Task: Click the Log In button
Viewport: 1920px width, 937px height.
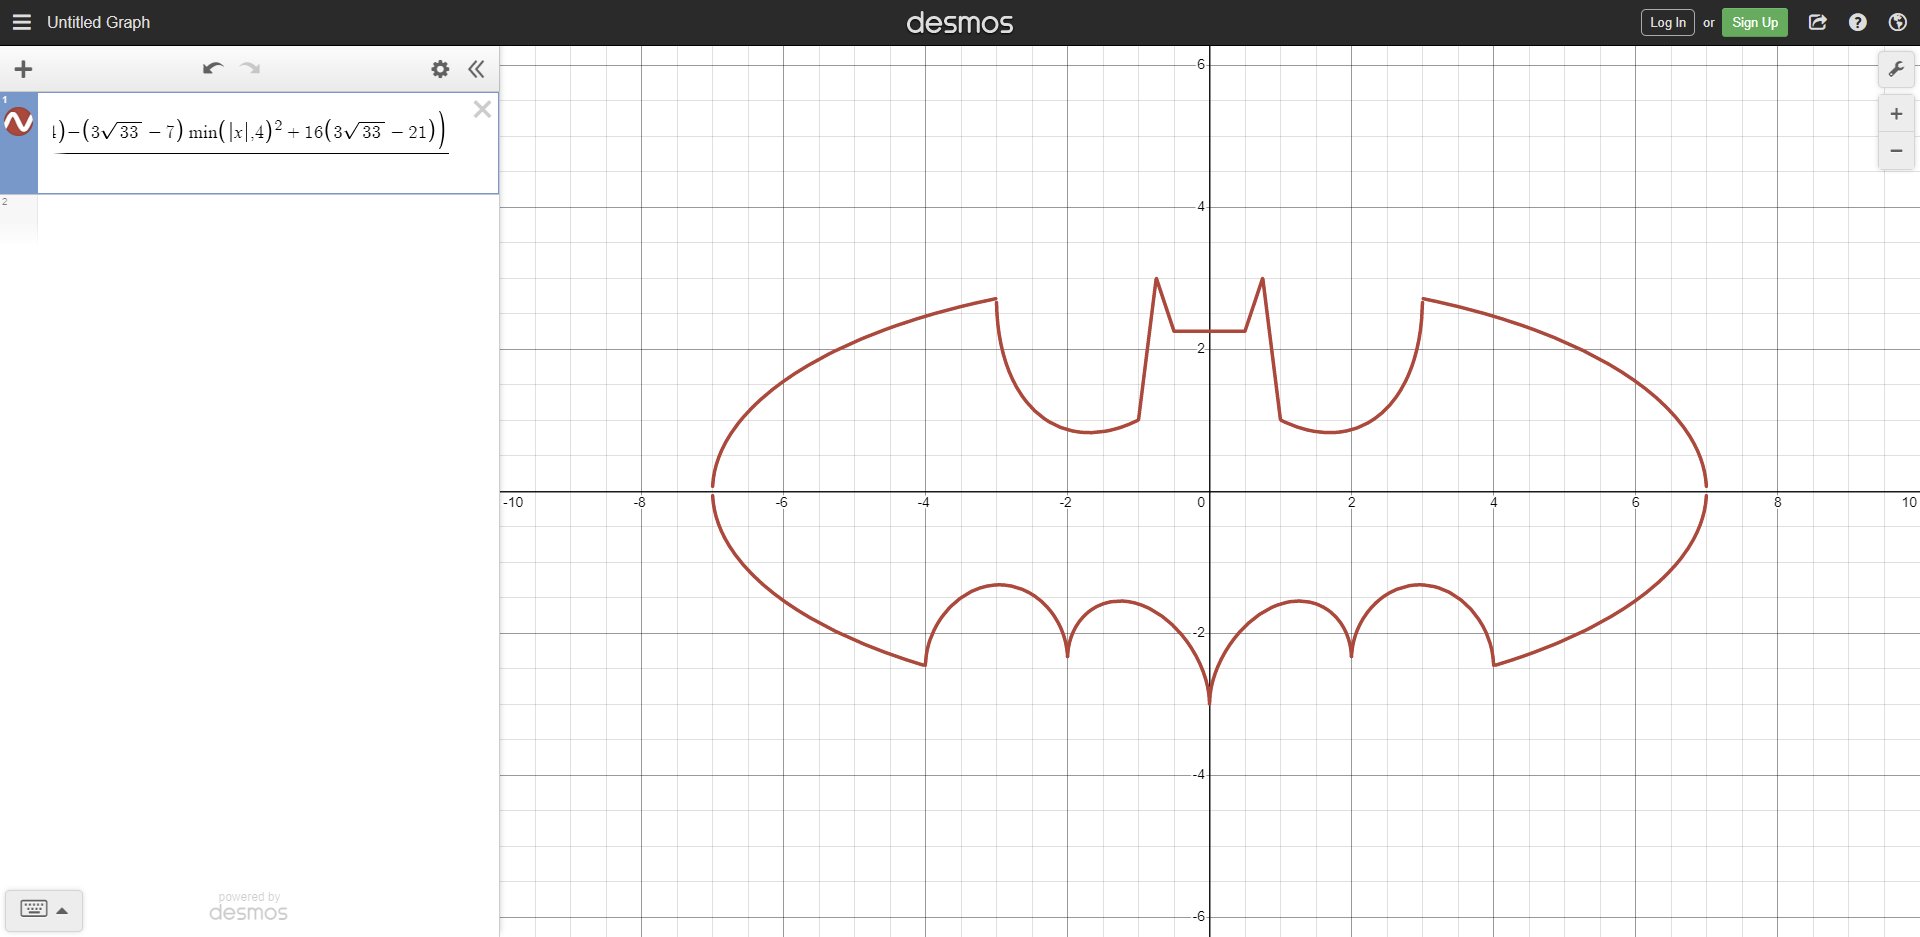Action: pyautogui.click(x=1667, y=22)
